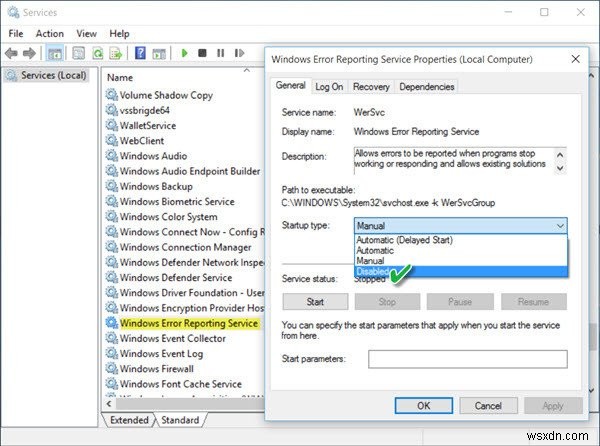
Task: Switch to the Standard view tab
Action: click(x=180, y=420)
